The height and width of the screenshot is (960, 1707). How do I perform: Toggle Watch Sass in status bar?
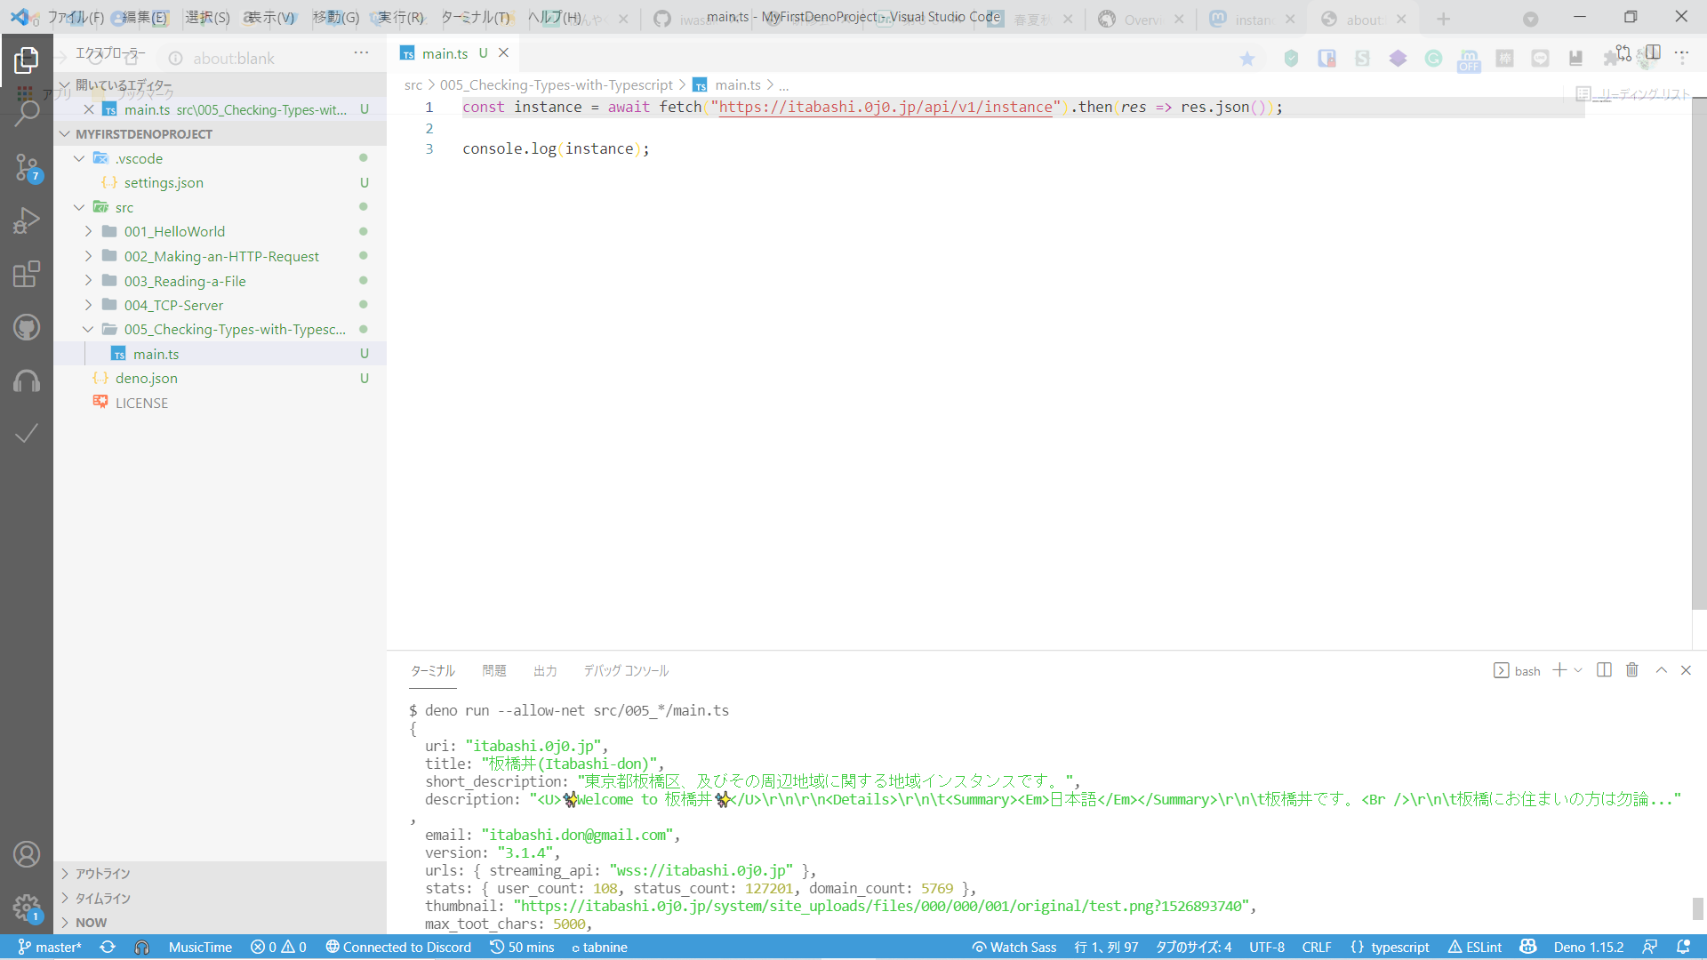pos(1013,947)
